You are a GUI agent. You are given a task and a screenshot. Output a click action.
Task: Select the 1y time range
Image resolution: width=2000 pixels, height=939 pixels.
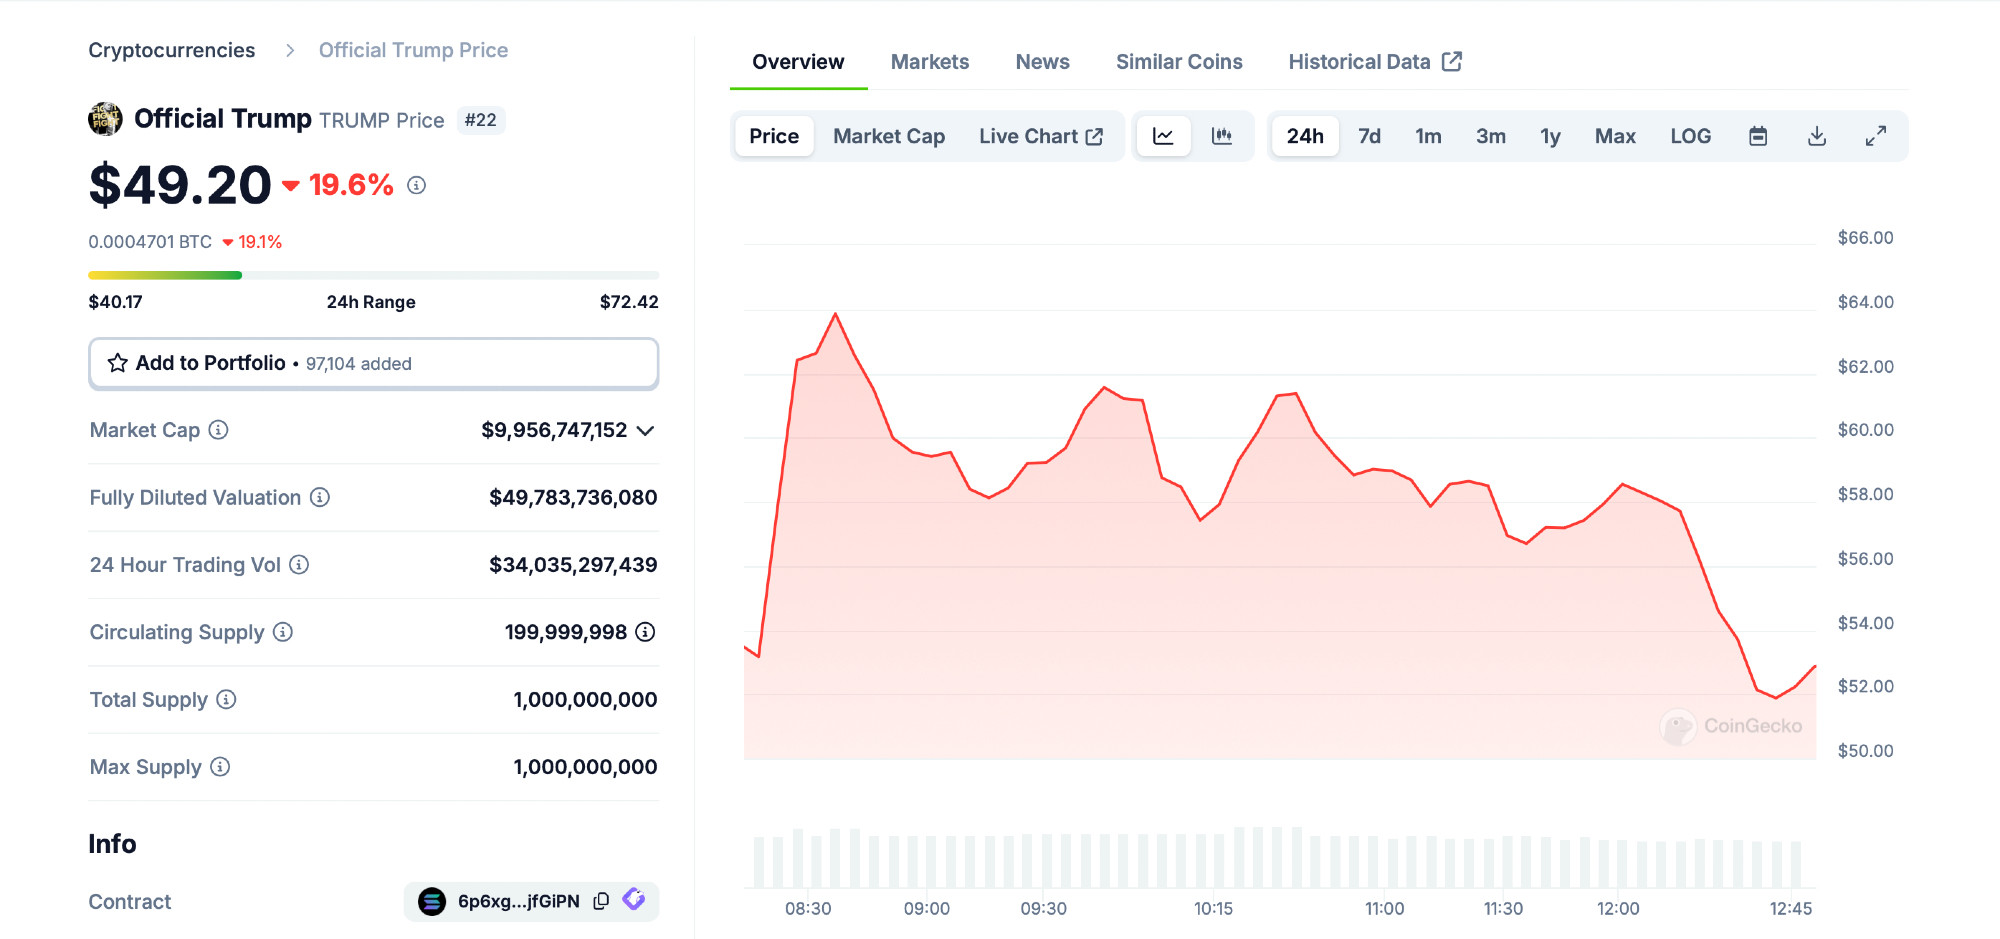coord(1550,136)
